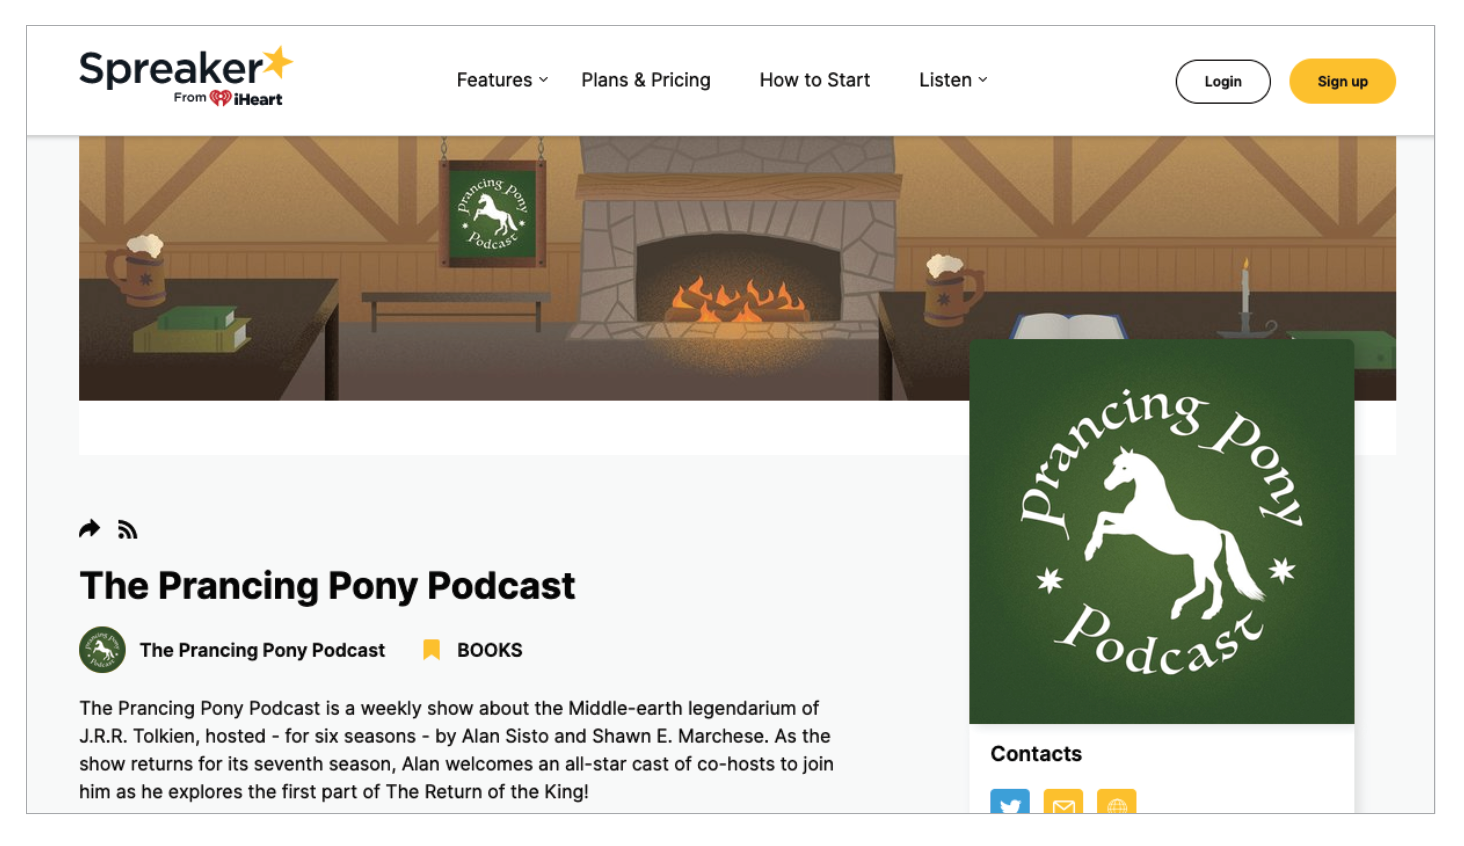Screen dimensions: 1464x846
Task: Click the share arrow icon
Action: click(x=90, y=529)
